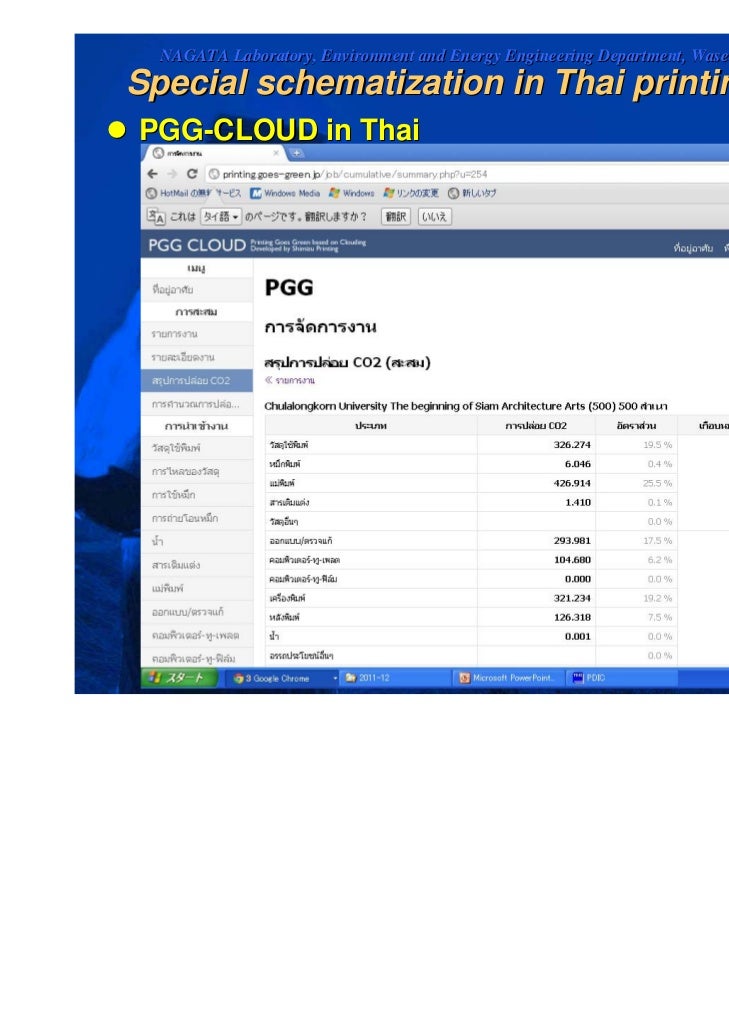Image resolution: width=729 pixels, height=1030 pixels.
Task: Click the value 293.981 in the table
Action: [x=572, y=541]
